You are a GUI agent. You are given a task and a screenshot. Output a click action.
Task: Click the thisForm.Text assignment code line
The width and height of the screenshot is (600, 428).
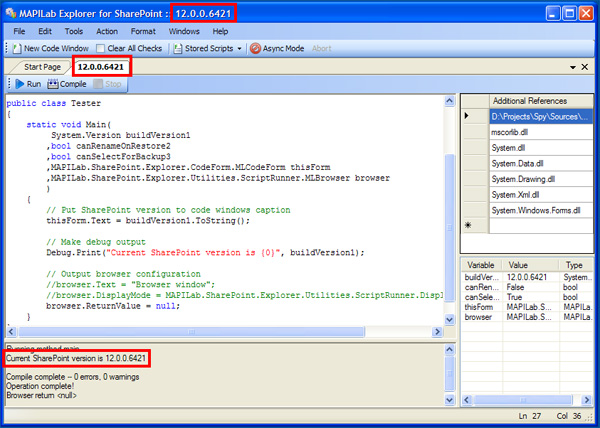point(148,221)
